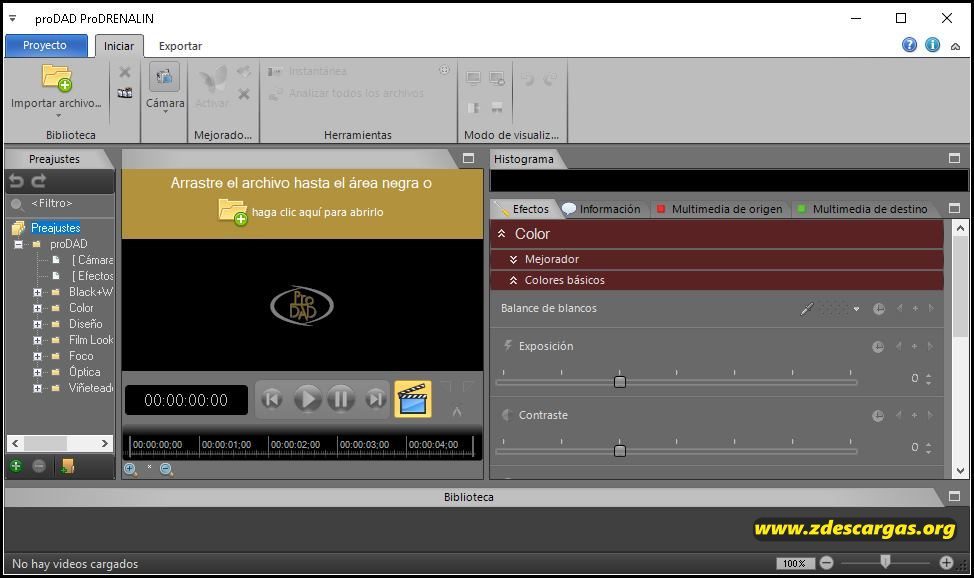Open the Multimedia de destino tab
Viewport: 974px width, 578px height.
863,209
